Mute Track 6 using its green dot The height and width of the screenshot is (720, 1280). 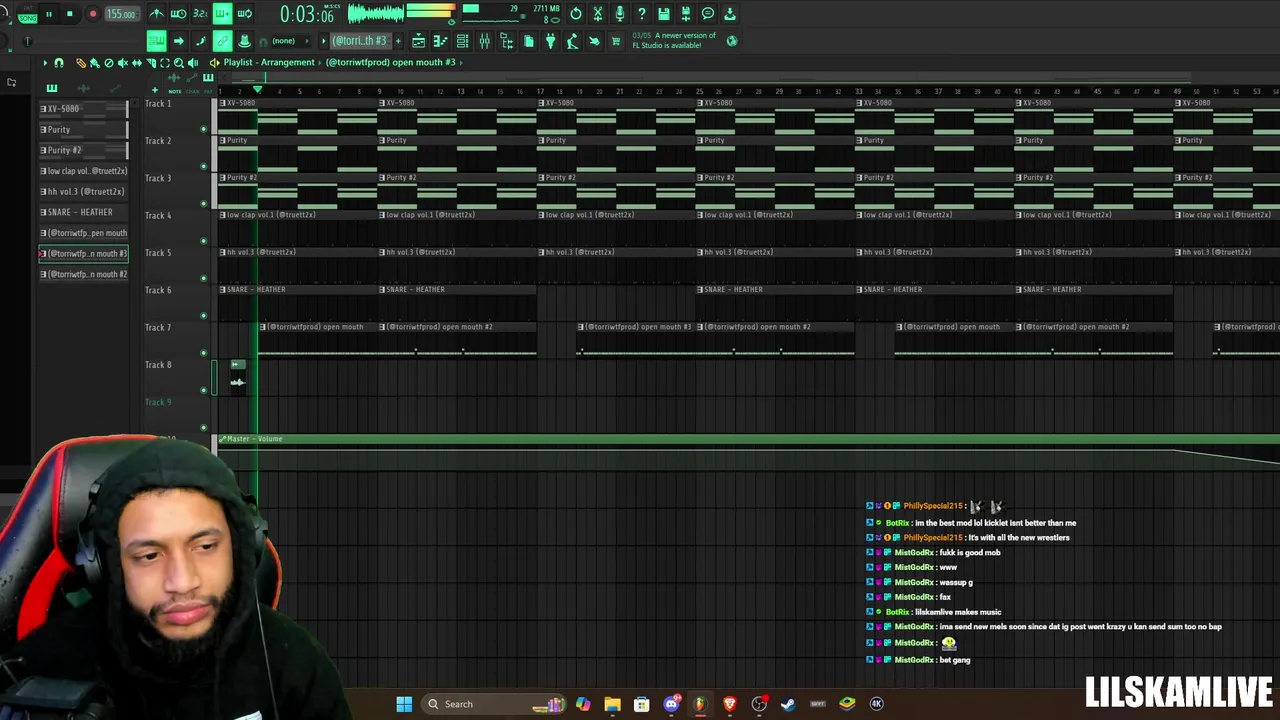pos(204,316)
